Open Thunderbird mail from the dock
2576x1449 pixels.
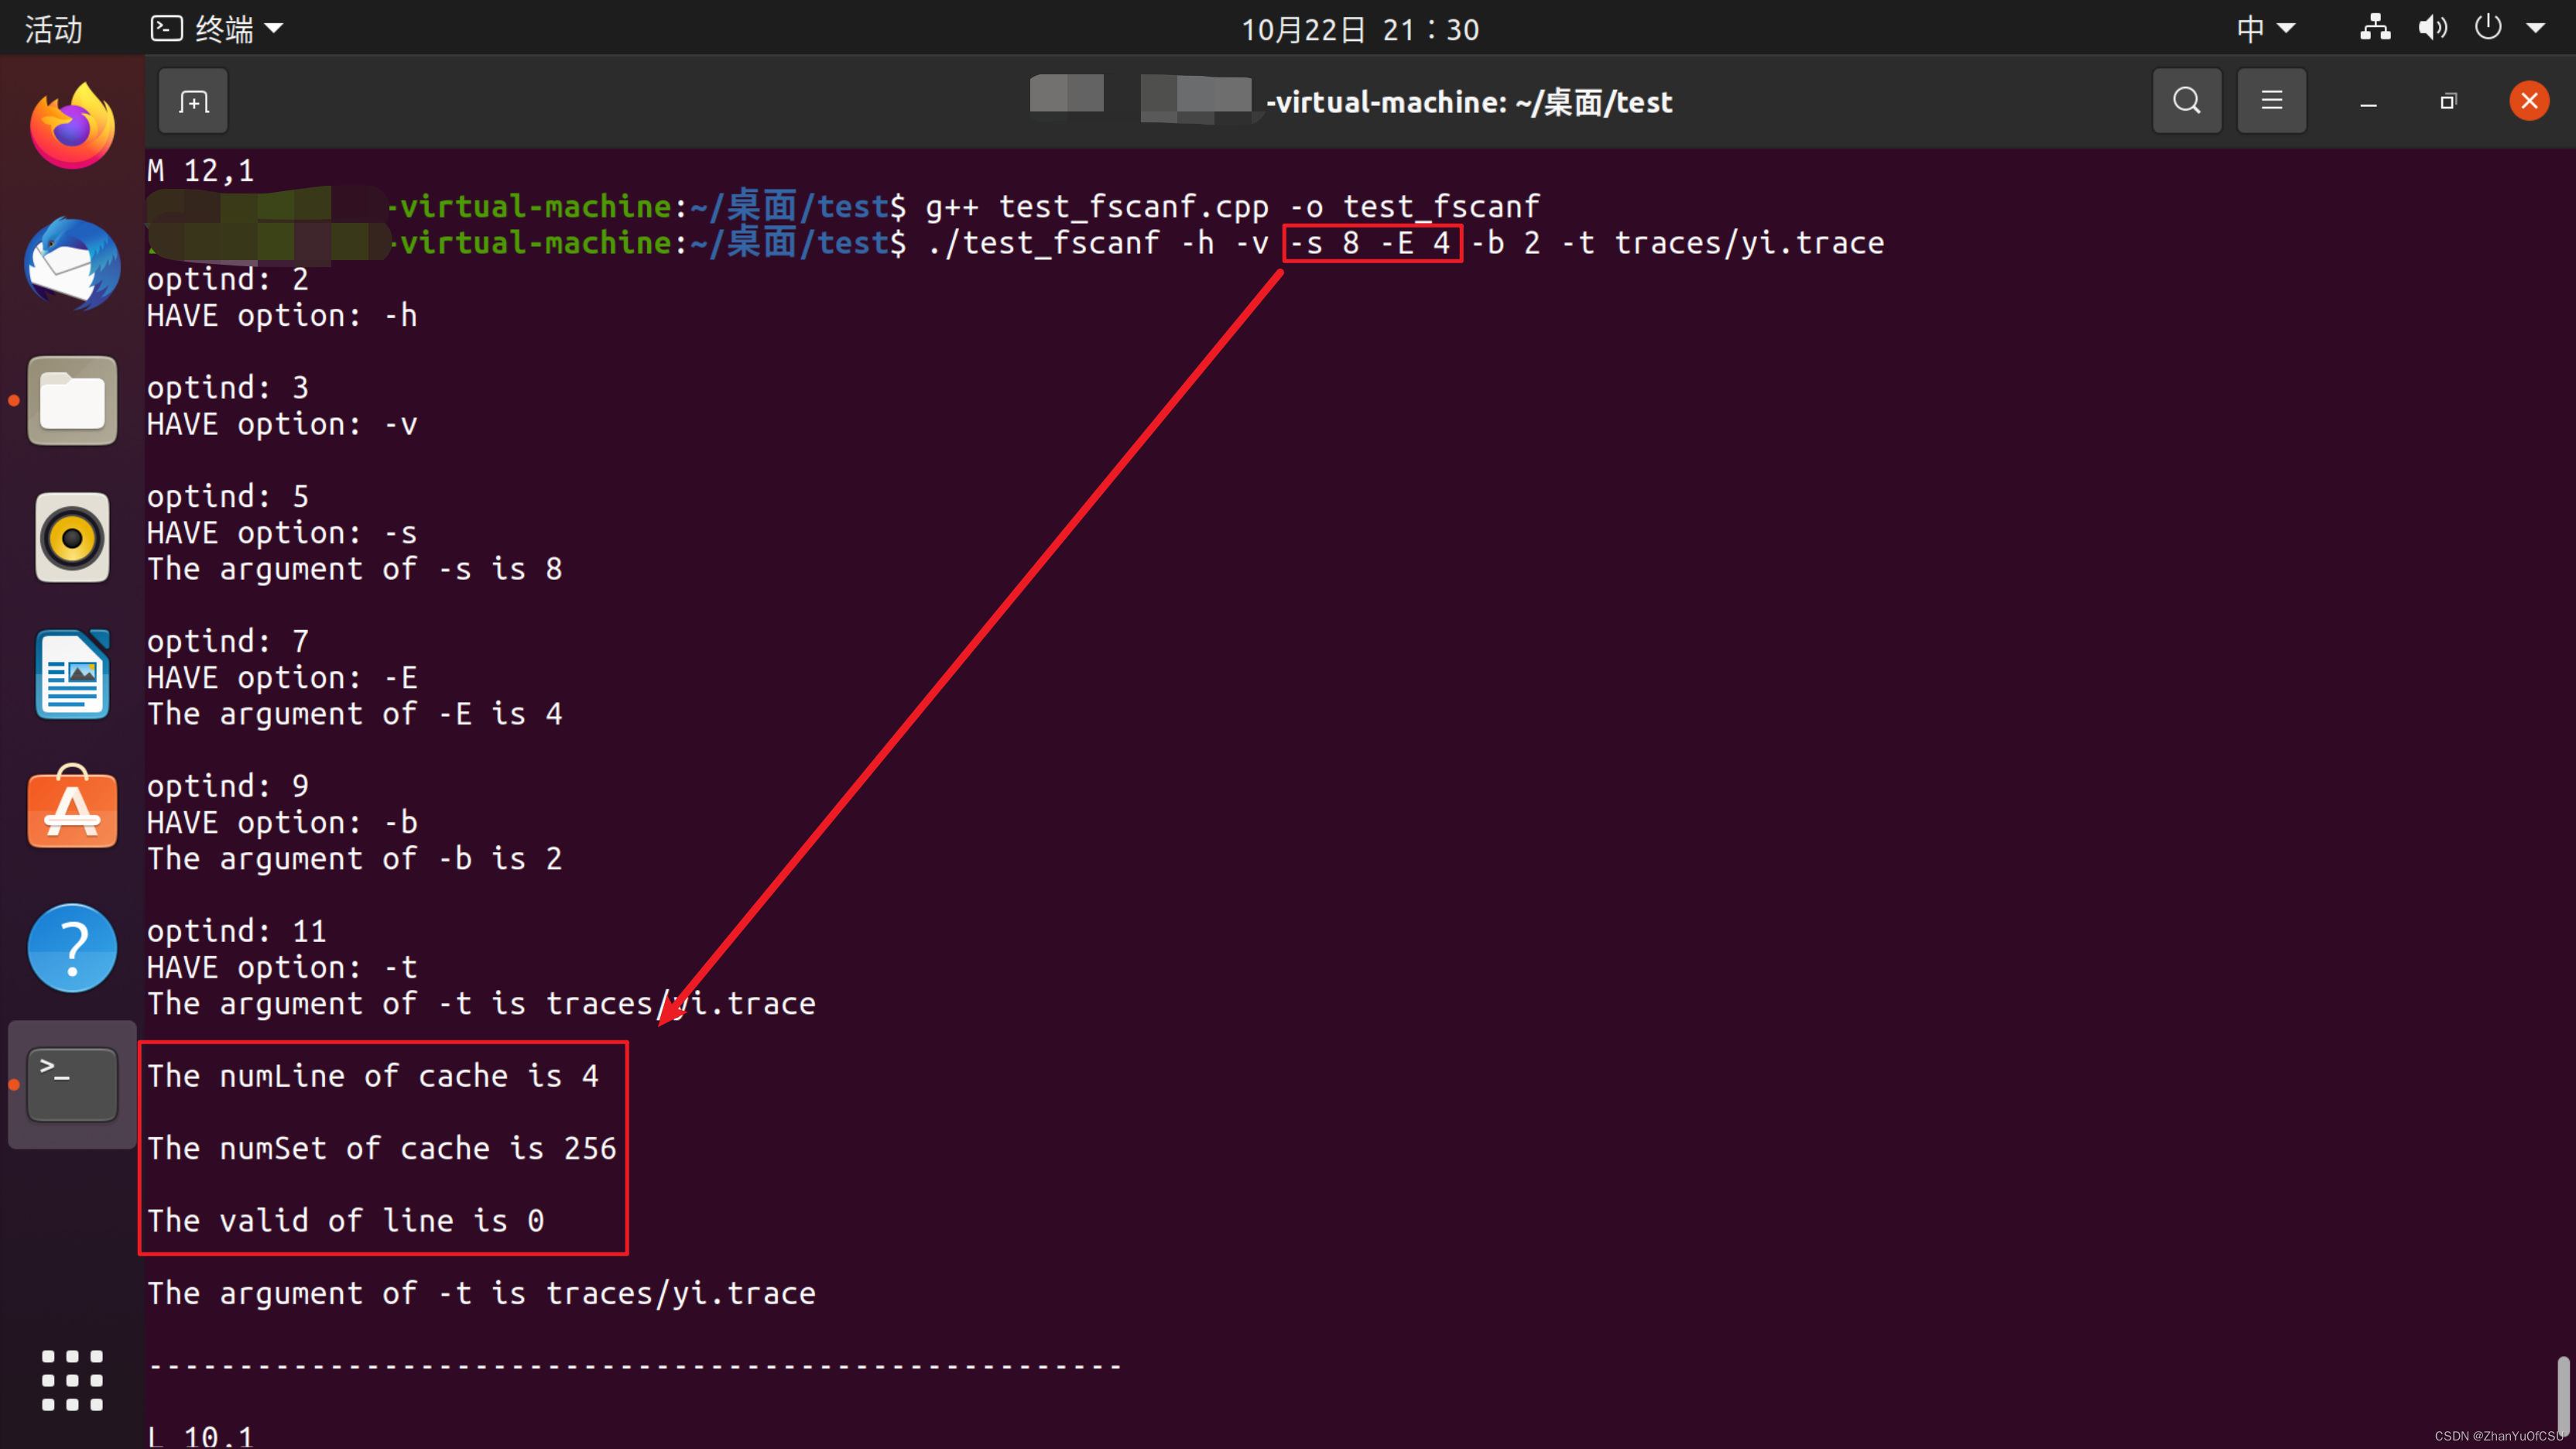tap(72, 264)
